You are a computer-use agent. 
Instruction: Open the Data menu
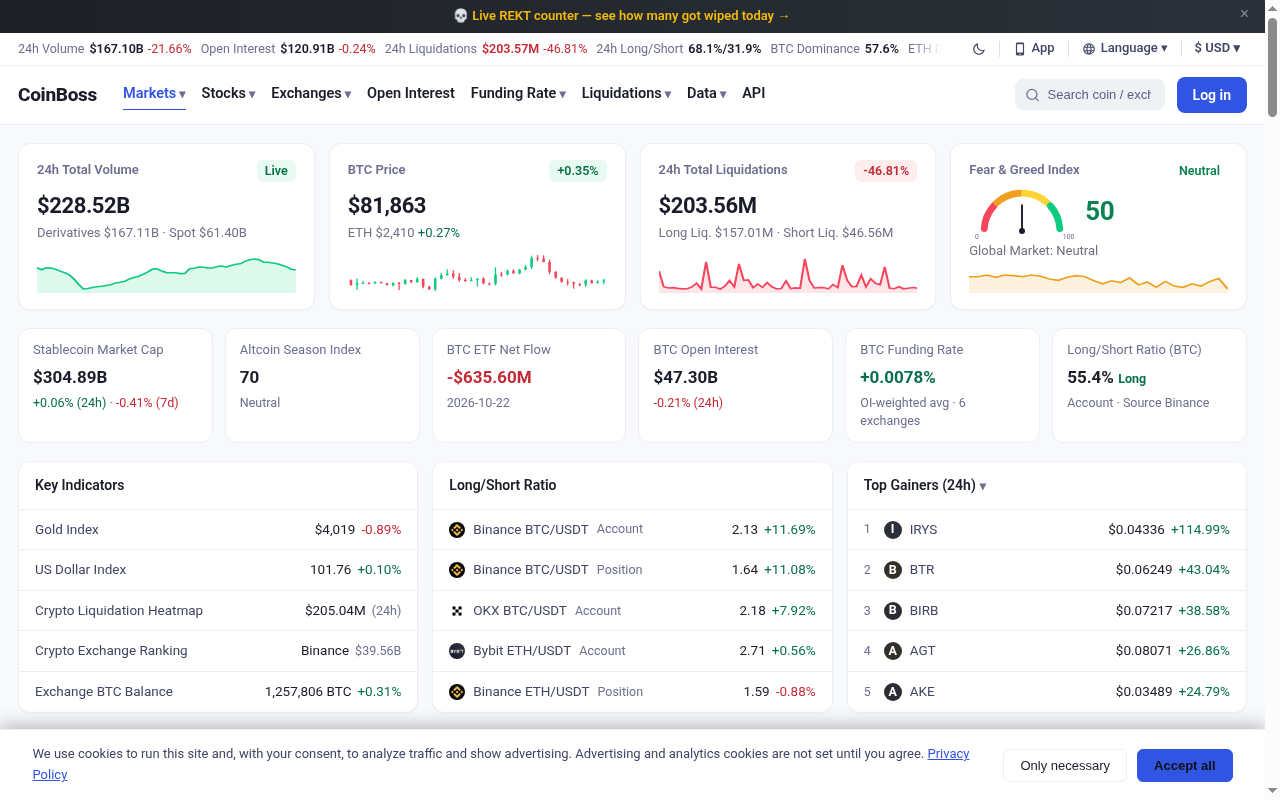[706, 93]
